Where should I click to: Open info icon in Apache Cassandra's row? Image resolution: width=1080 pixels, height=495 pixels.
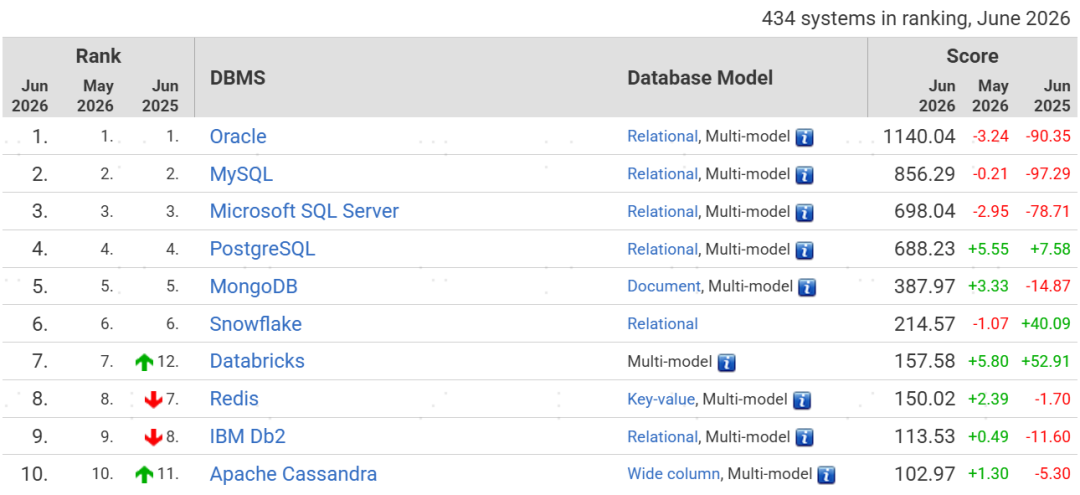827,474
